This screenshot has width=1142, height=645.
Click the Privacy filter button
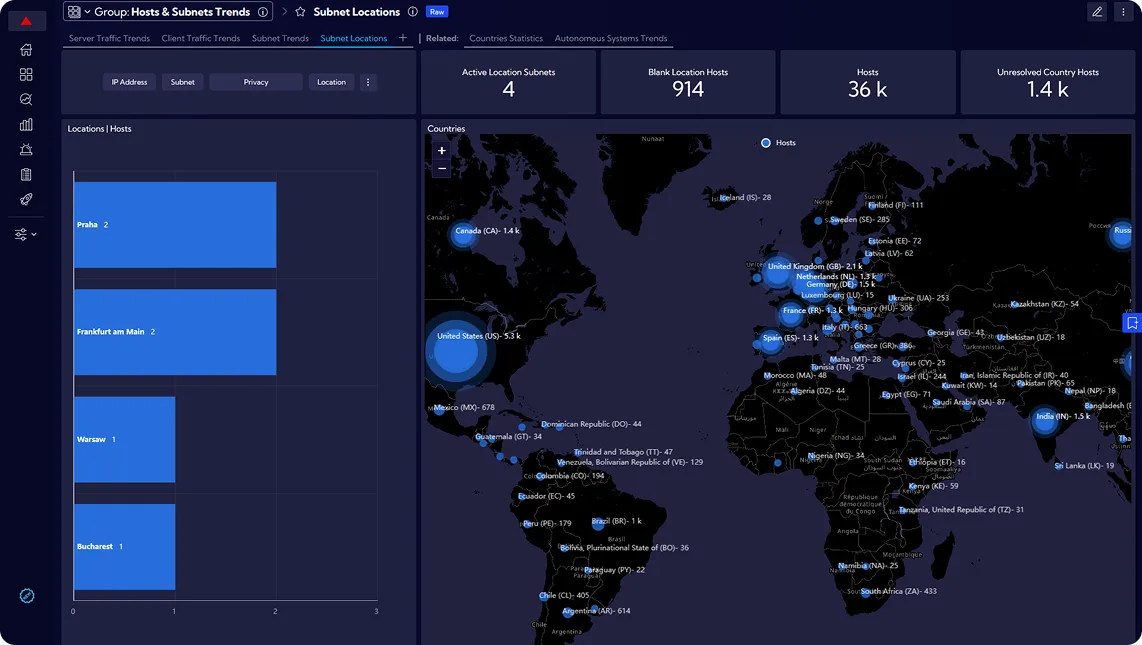pos(256,82)
